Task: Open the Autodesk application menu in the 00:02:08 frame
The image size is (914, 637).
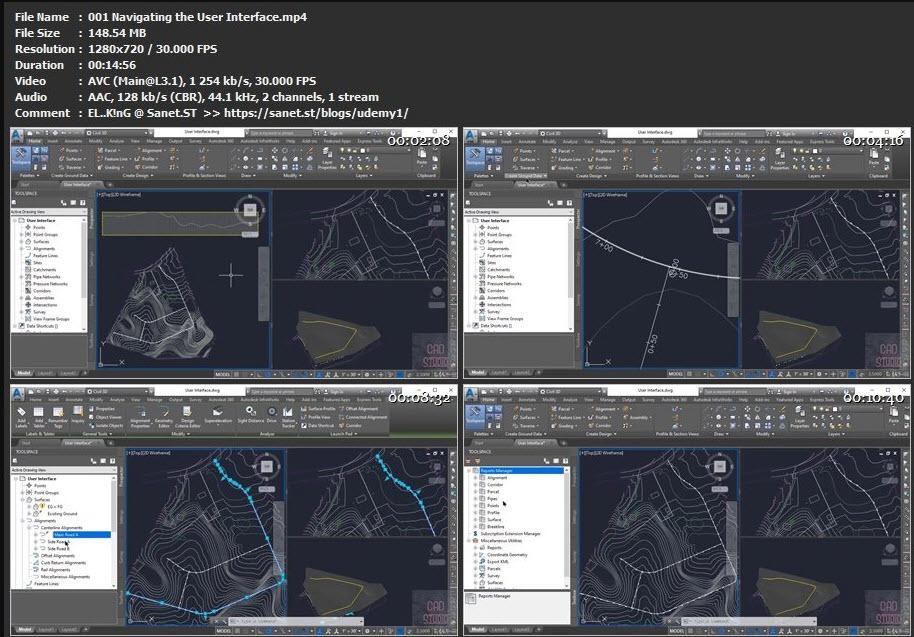Action: [17, 135]
